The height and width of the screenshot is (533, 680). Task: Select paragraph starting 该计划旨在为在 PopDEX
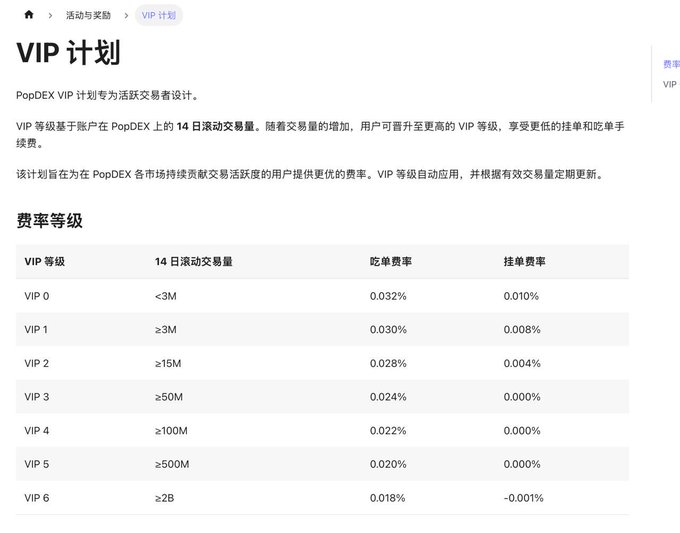tap(310, 174)
